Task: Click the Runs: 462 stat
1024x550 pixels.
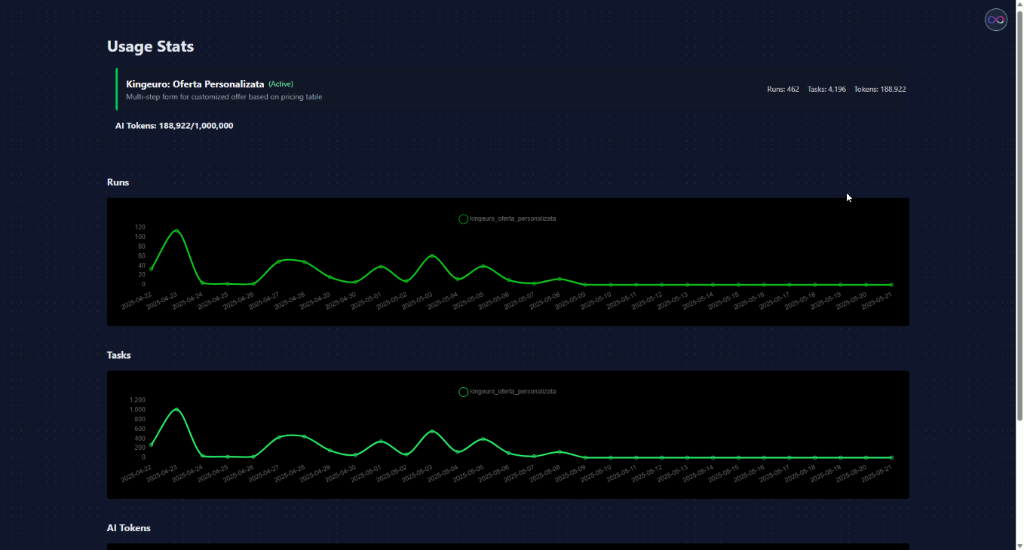Action: (x=783, y=90)
